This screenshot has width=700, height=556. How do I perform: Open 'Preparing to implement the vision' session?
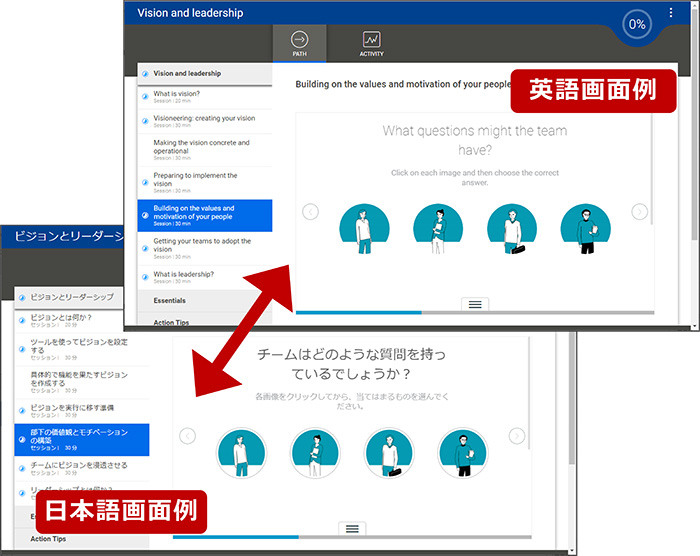[x=205, y=183]
